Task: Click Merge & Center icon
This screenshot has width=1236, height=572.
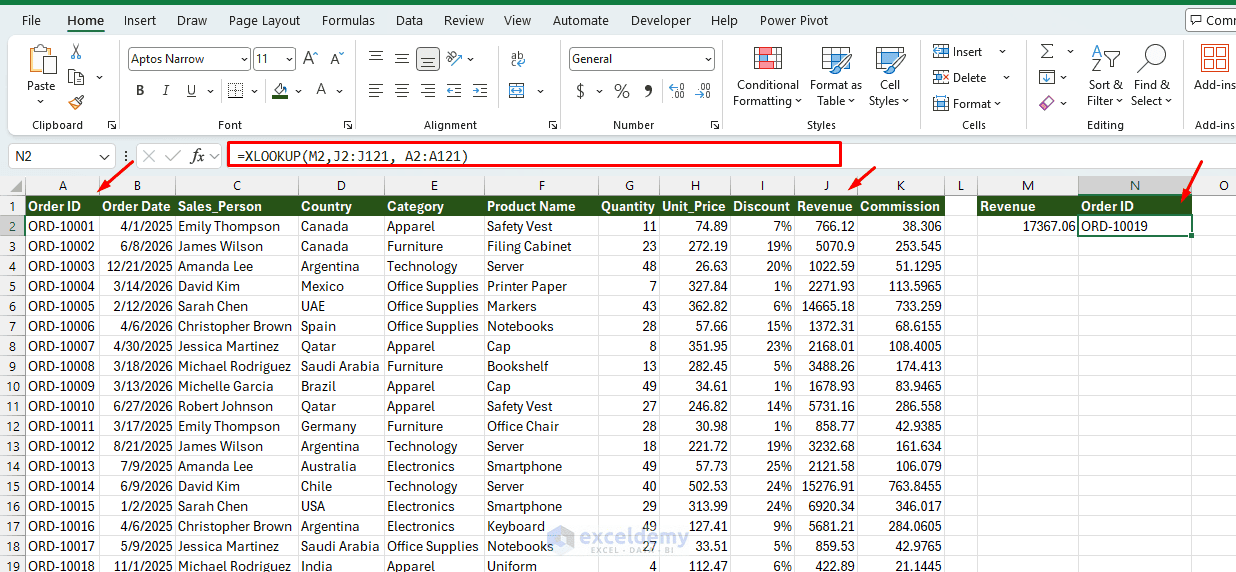Action: (517, 91)
